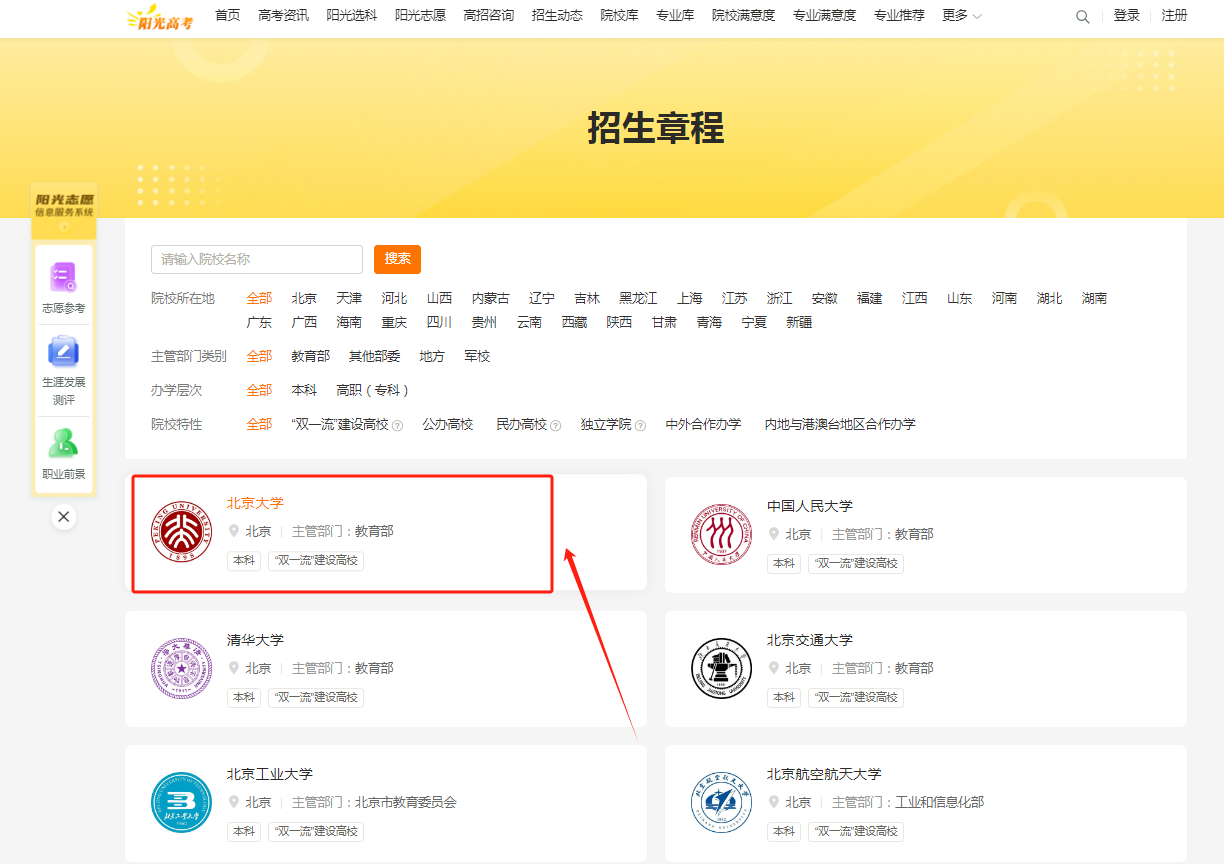Screen dimensions: 1224x864
Task: Filter location by 四川
Action: 439,322
